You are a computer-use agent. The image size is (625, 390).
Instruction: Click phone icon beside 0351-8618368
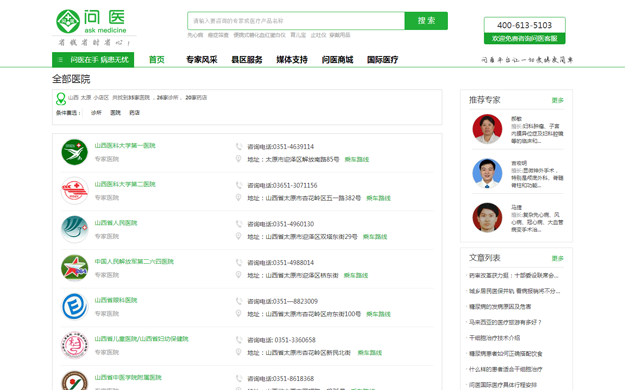click(x=239, y=378)
